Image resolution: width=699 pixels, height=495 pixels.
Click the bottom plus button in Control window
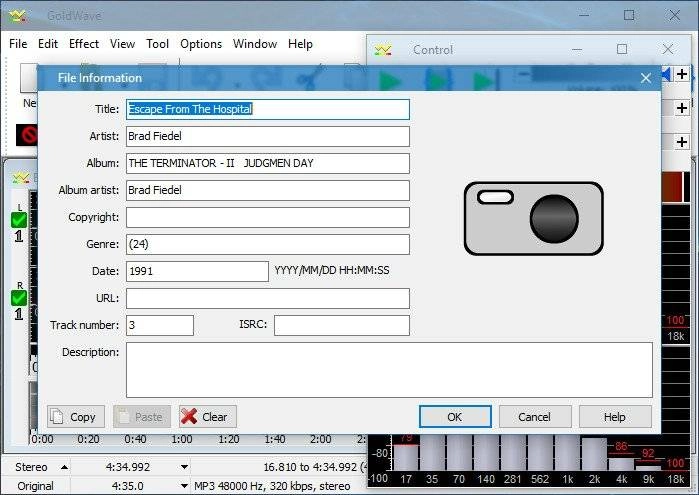pyautogui.click(x=682, y=142)
